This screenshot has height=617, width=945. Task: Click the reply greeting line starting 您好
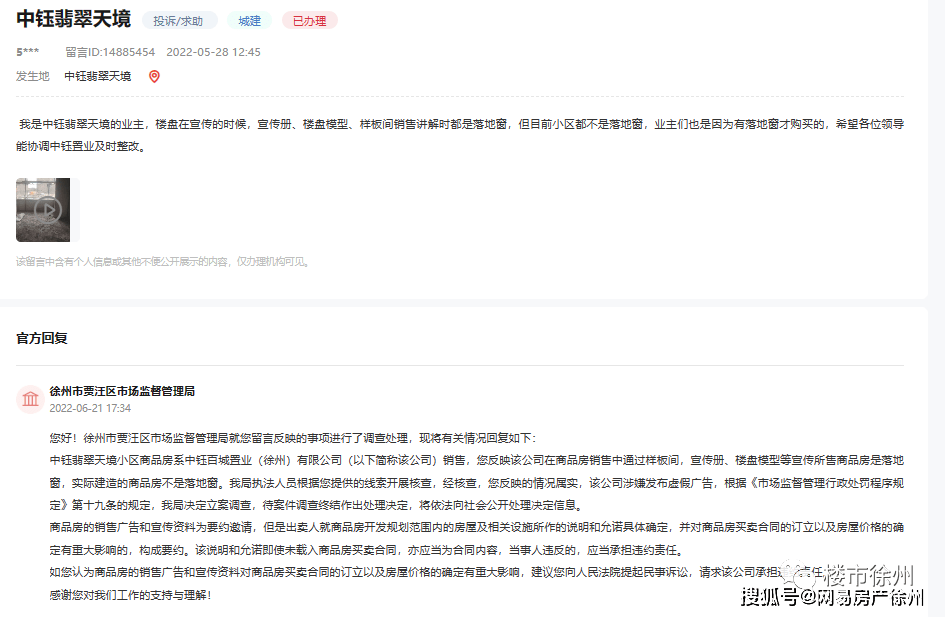click(293, 438)
